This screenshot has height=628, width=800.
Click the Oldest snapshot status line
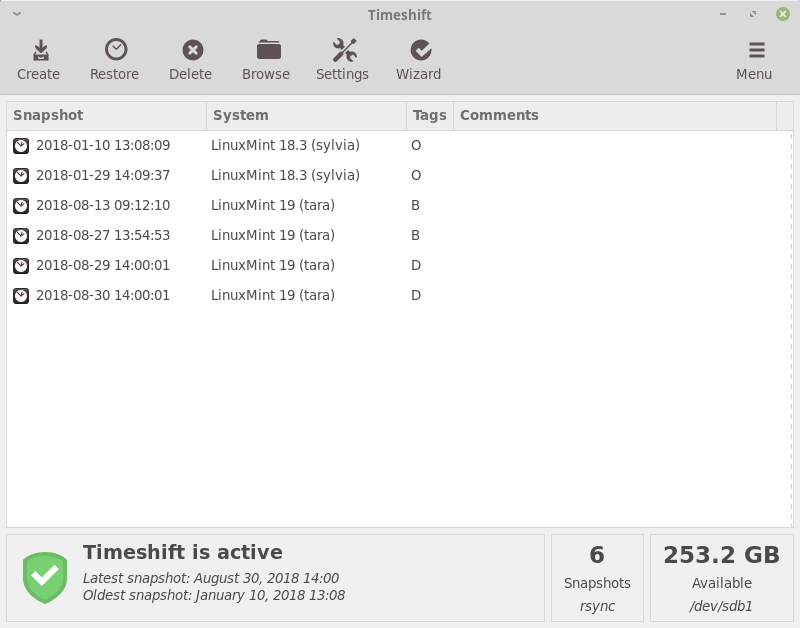[214, 595]
